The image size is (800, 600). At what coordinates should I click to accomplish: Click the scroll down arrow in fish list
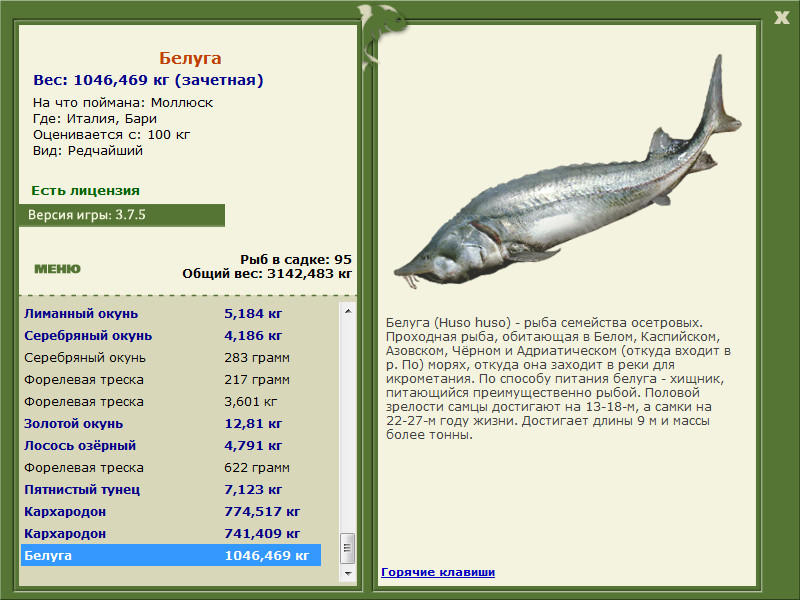348,573
